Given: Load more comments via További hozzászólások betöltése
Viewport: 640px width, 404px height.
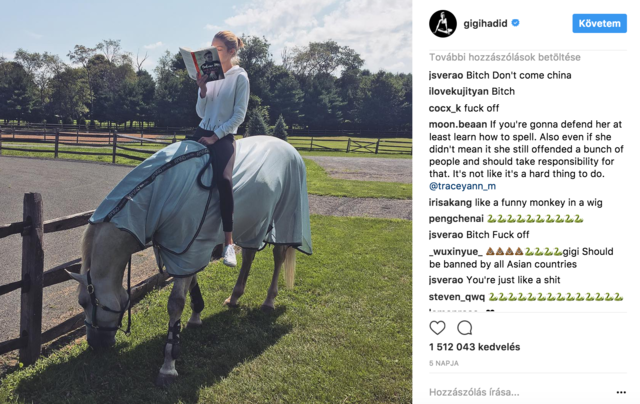Looking at the screenshot, I should pos(504,57).
